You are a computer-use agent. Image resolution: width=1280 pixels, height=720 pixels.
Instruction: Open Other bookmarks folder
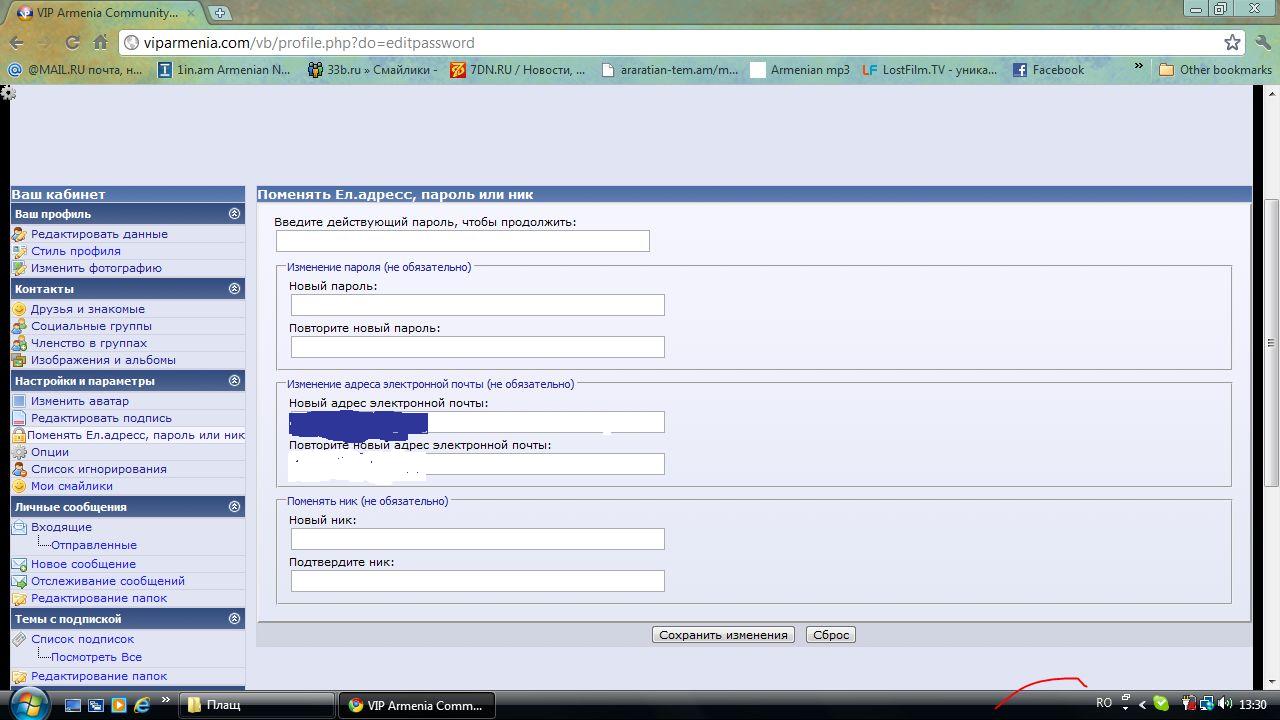(1215, 70)
